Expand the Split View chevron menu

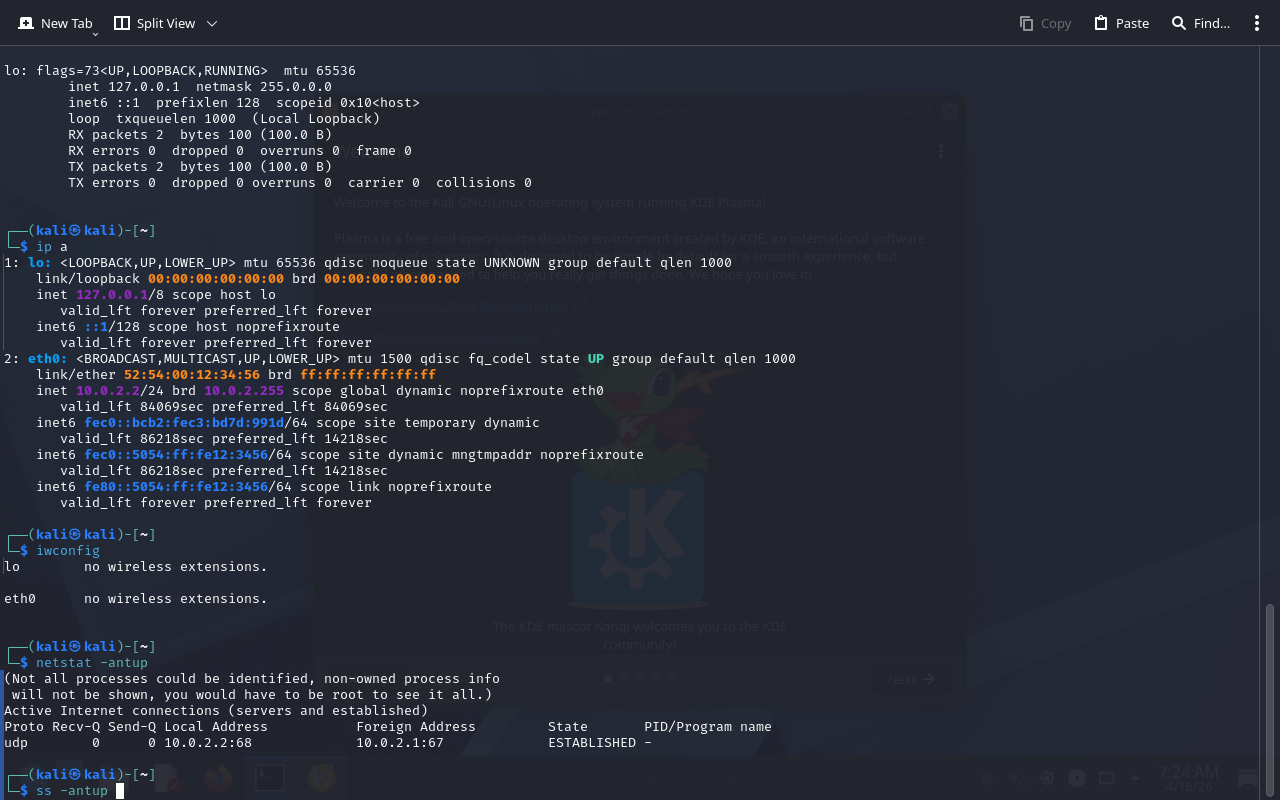click(211, 23)
